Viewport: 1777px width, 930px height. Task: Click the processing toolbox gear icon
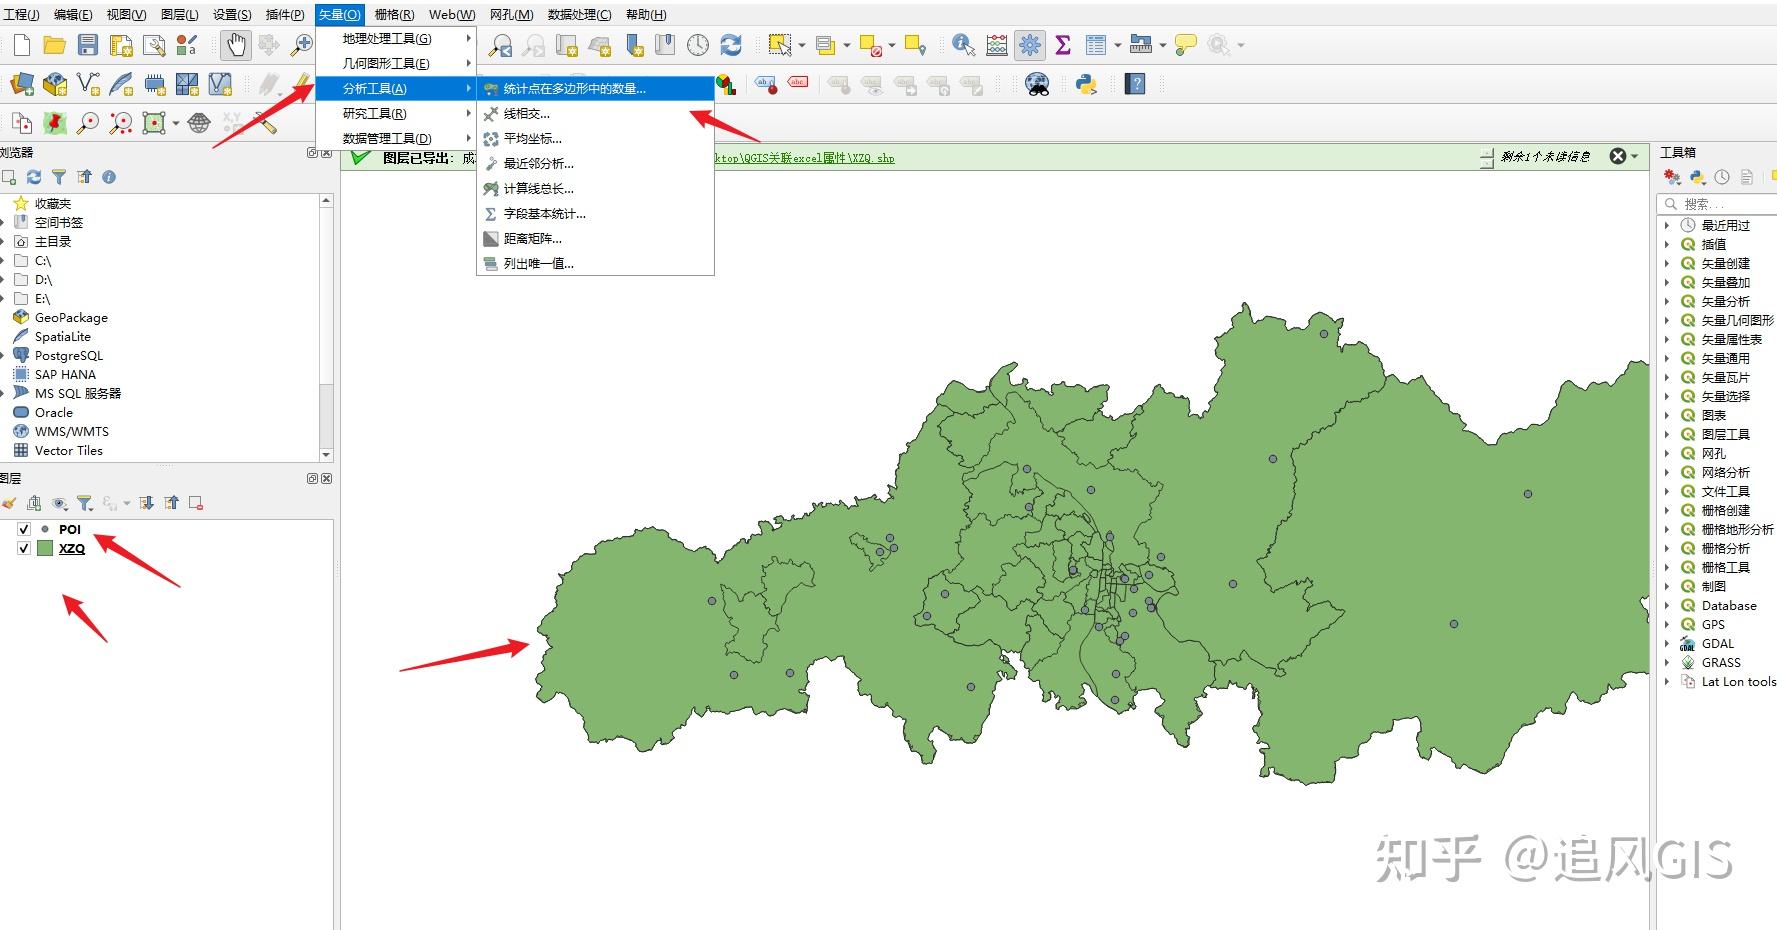[x=1029, y=45]
